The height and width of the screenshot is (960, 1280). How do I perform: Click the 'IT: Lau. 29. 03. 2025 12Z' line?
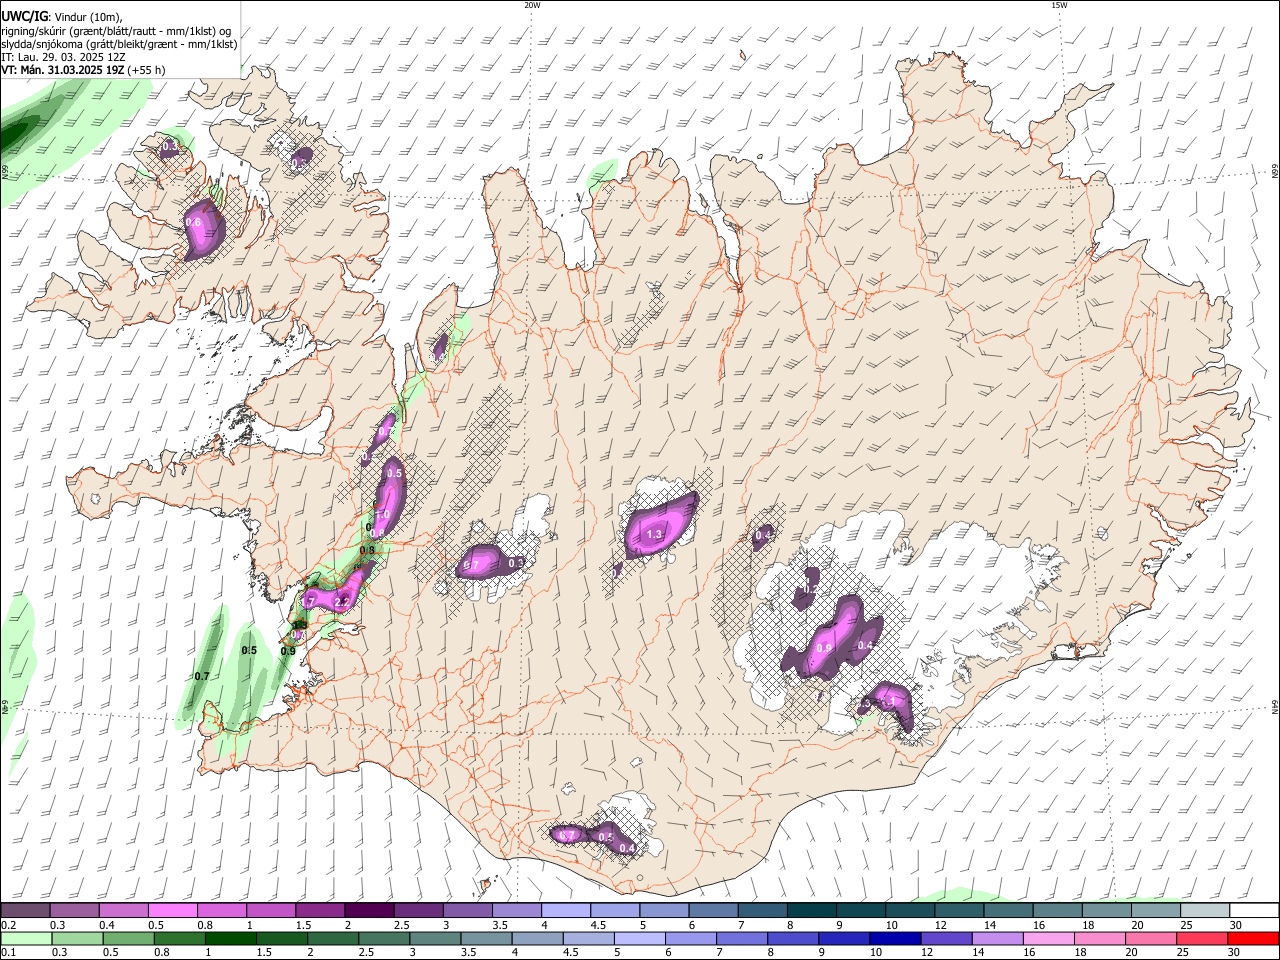click(x=63, y=57)
